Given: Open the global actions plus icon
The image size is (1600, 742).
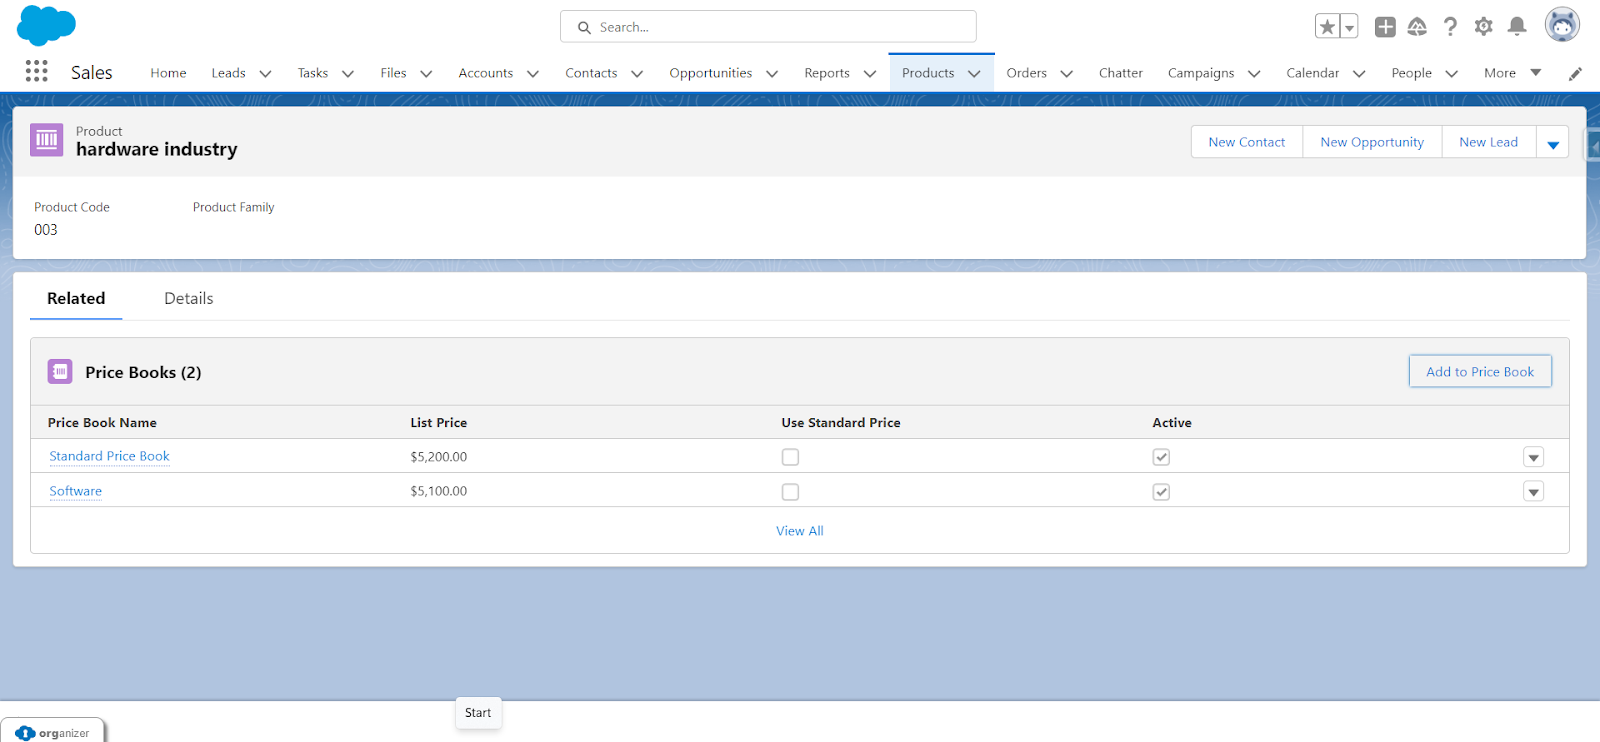Looking at the screenshot, I should pos(1385,27).
